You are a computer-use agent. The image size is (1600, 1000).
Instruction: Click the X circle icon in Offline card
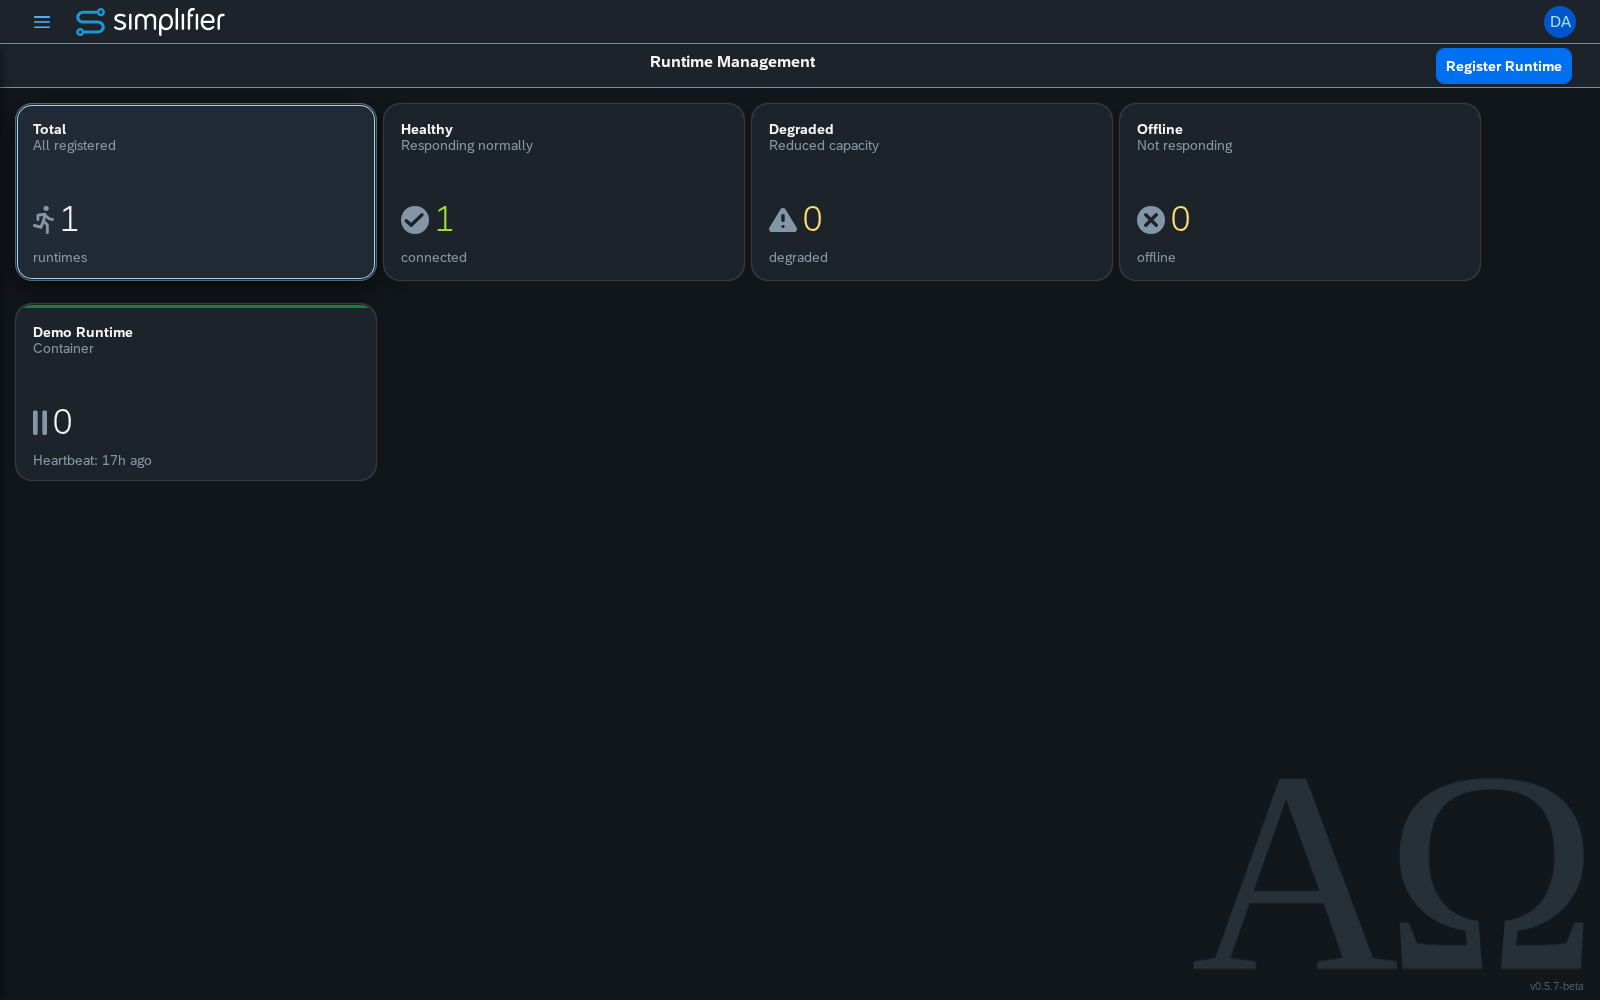coord(1151,220)
